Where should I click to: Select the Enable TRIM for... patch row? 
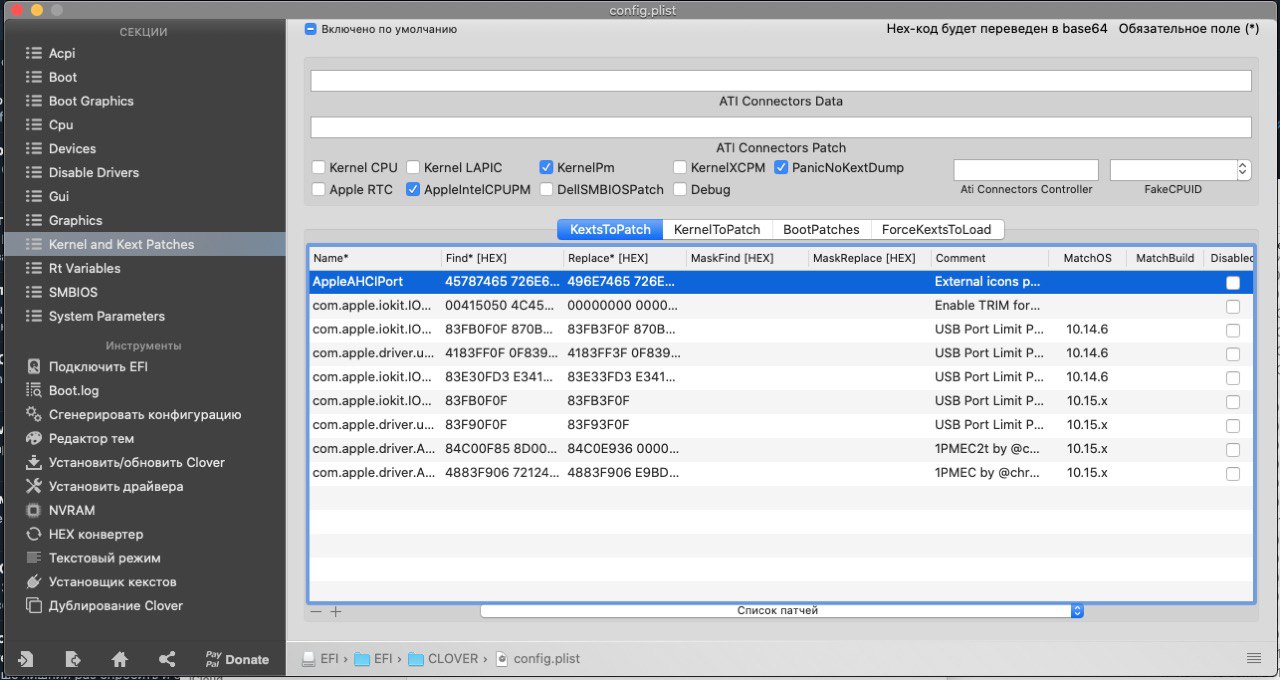coord(781,306)
